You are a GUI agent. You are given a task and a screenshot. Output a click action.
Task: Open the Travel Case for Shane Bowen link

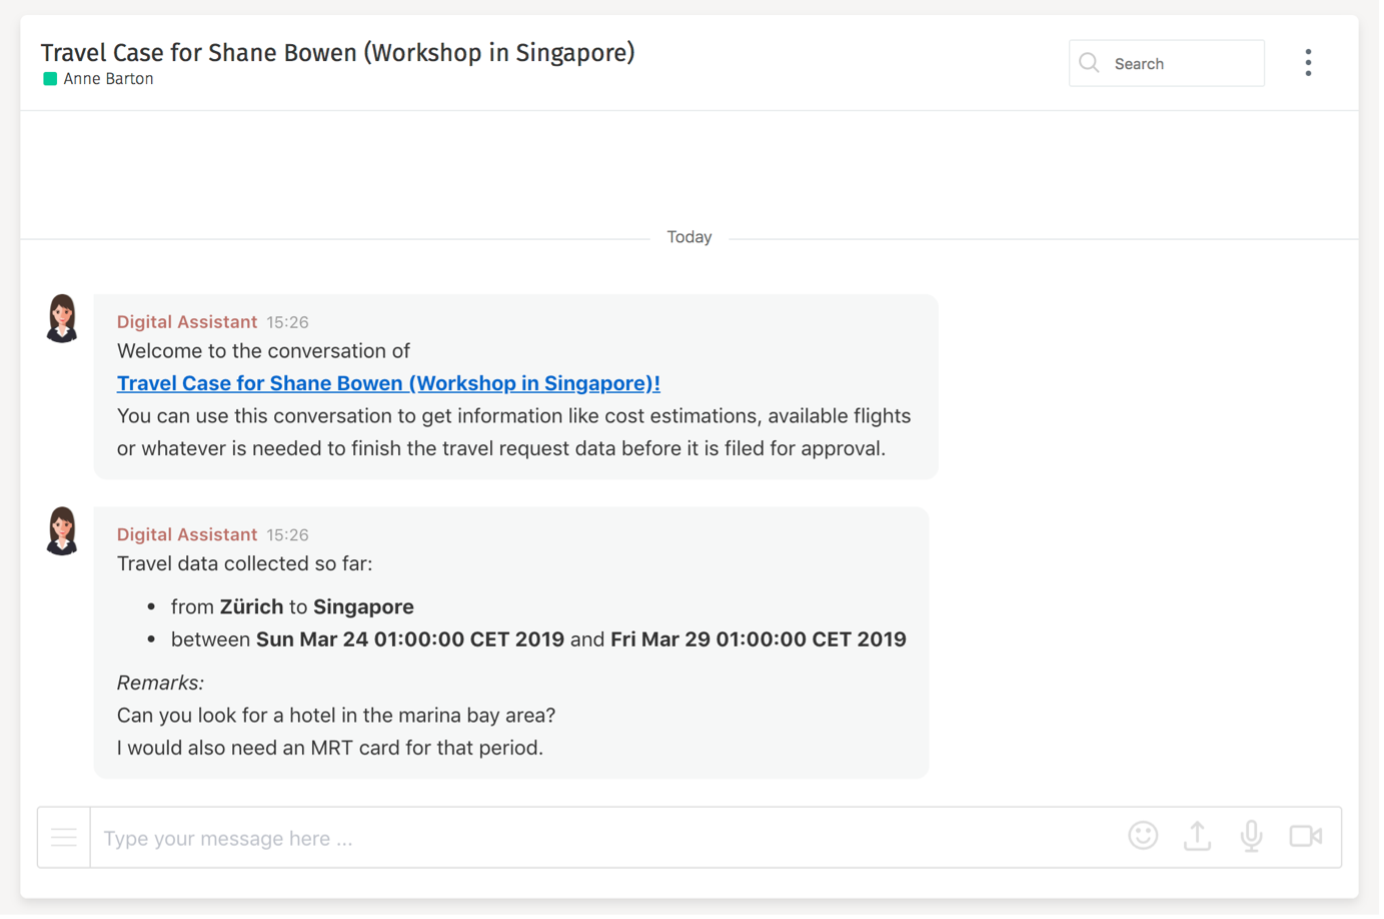coord(388,383)
